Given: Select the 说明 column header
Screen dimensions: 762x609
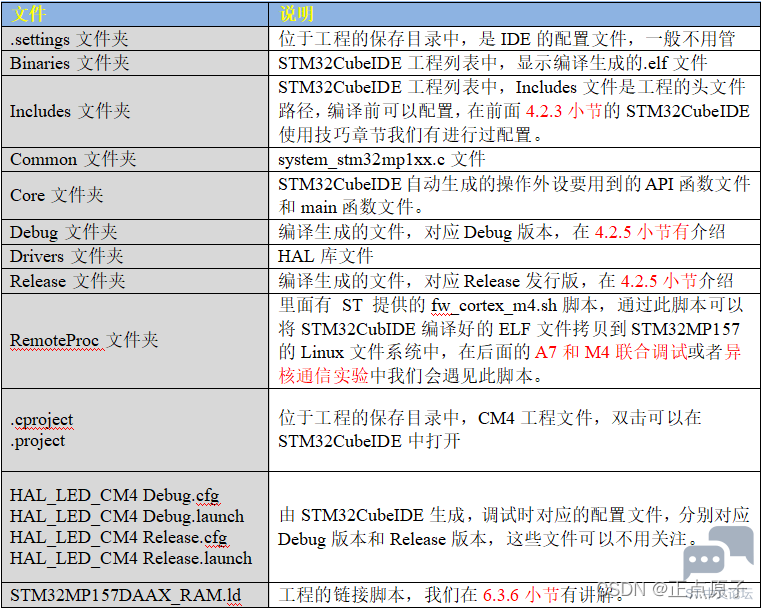Looking at the screenshot, I should click(x=296, y=14).
